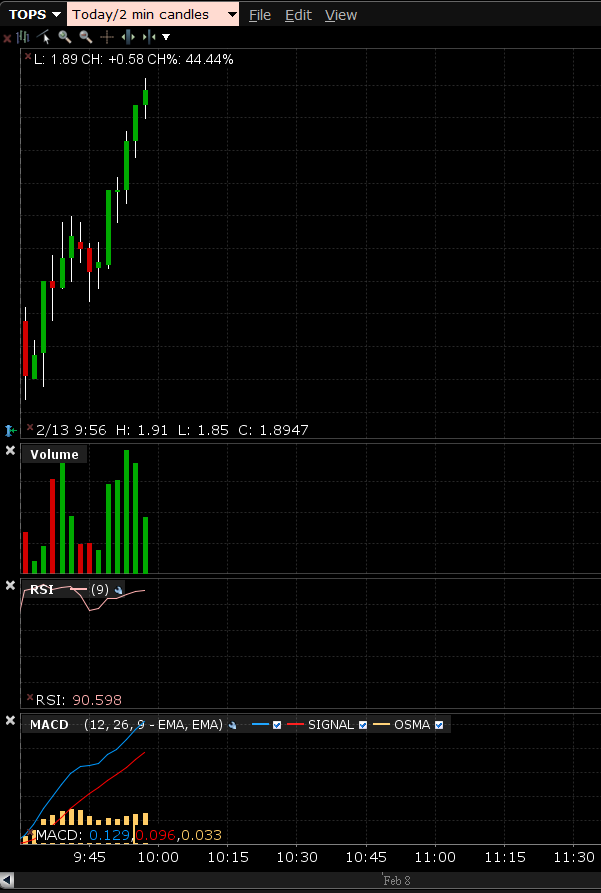Click the pink RSI line color sample
This screenshot has width=601, height=893.
click(x=78, y=589)
